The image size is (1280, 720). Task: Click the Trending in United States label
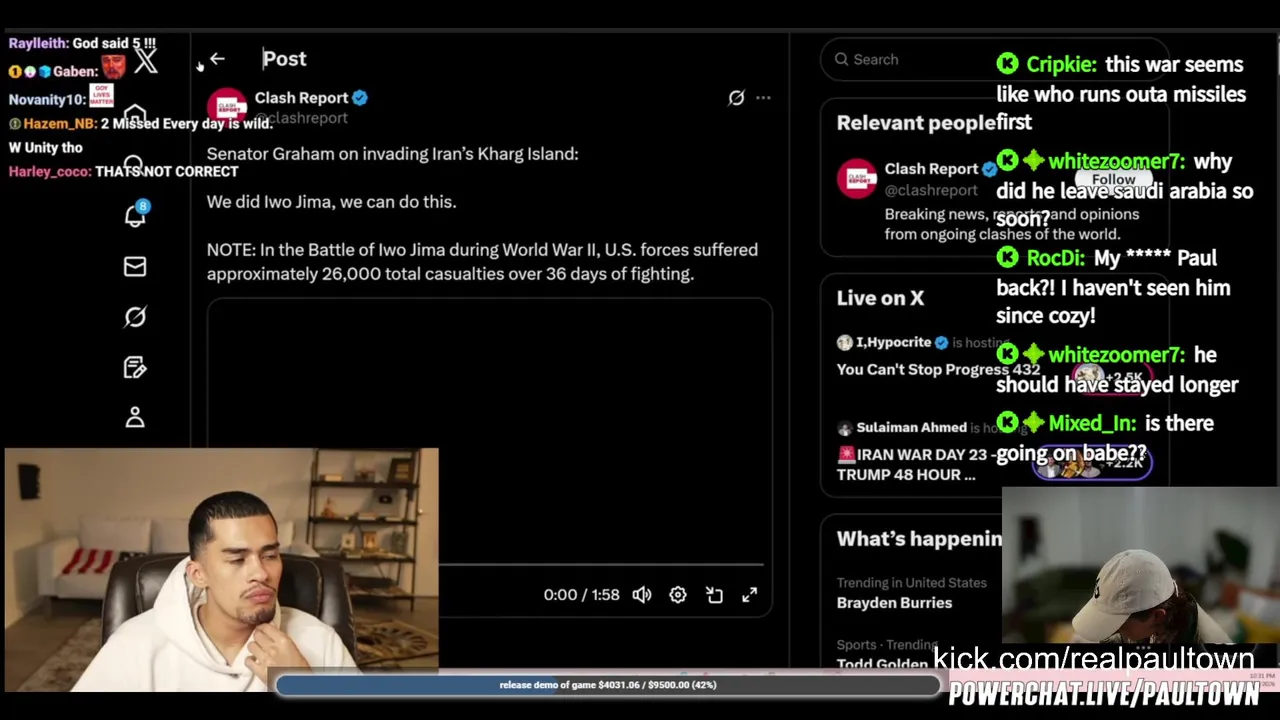point(911,583)
